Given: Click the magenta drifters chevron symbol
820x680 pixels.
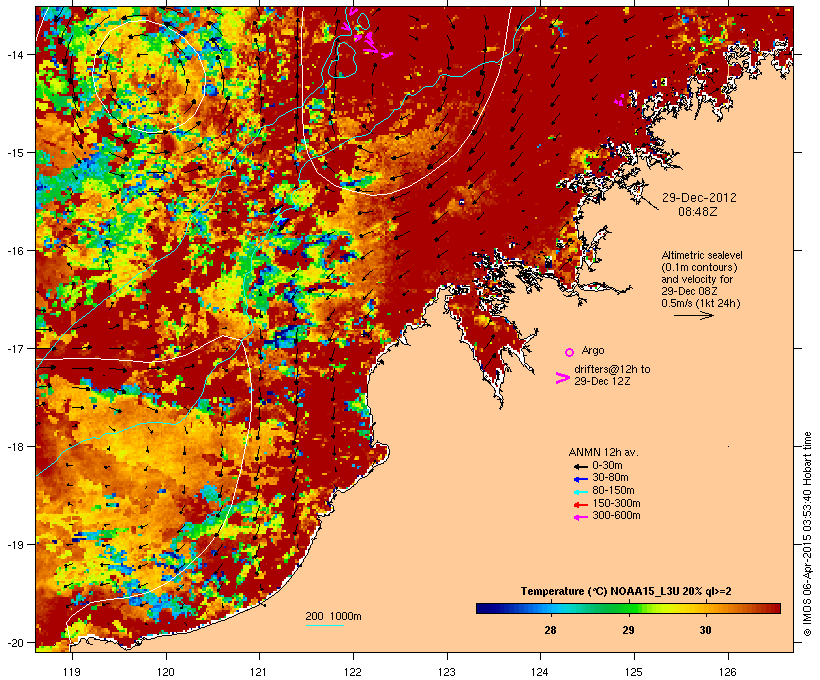Looking at the screenshot, I should pos(562,378).
